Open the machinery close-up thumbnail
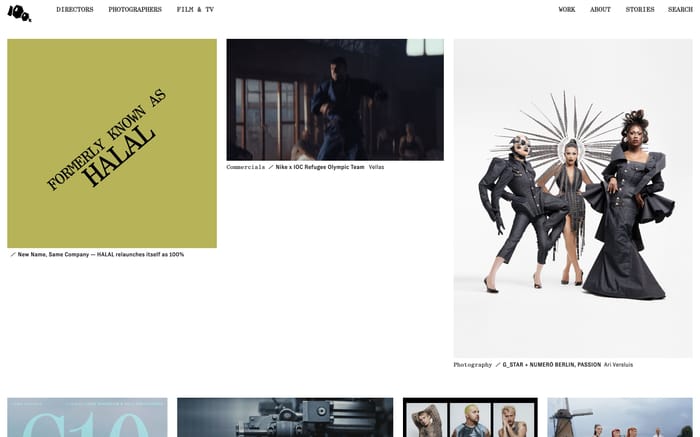The image size is (700, 437). pyautogui.click(x=285, y=417)
